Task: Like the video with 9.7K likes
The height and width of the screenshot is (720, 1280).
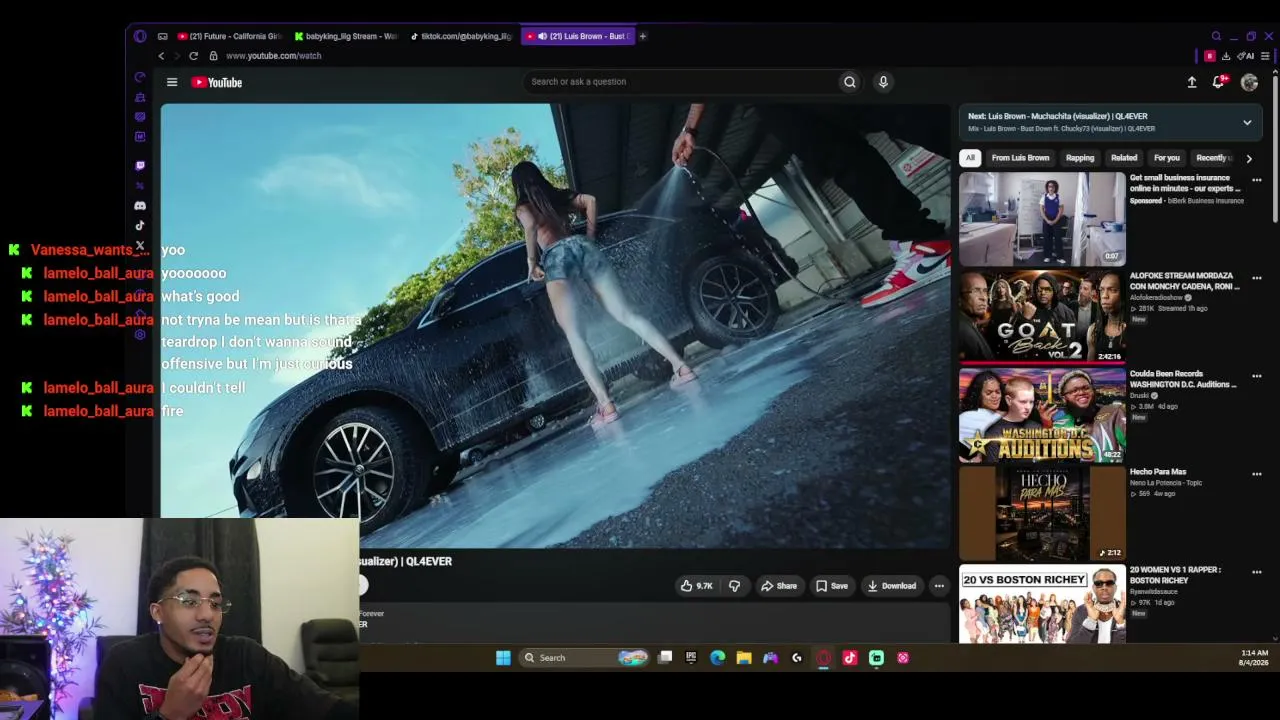Action: tap(696, 586)
